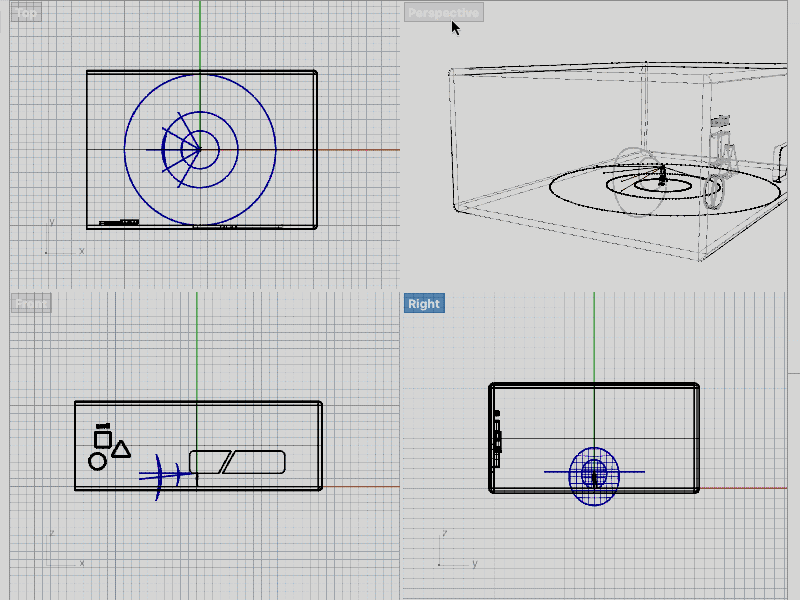Select the circle symbol in Front view
800x600 pixels.
pos(97,461)
